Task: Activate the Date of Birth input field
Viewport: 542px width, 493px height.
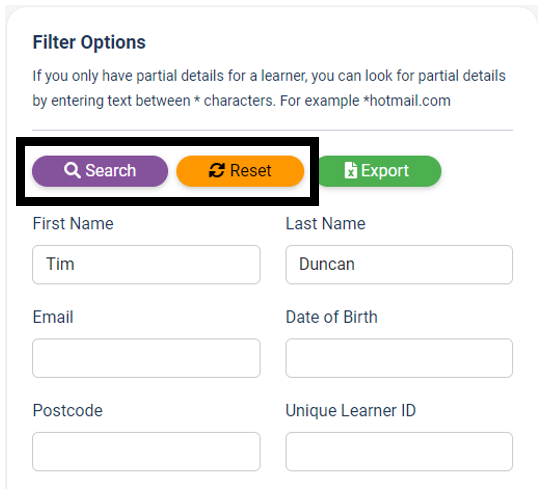Action: (x=399, y=358)
